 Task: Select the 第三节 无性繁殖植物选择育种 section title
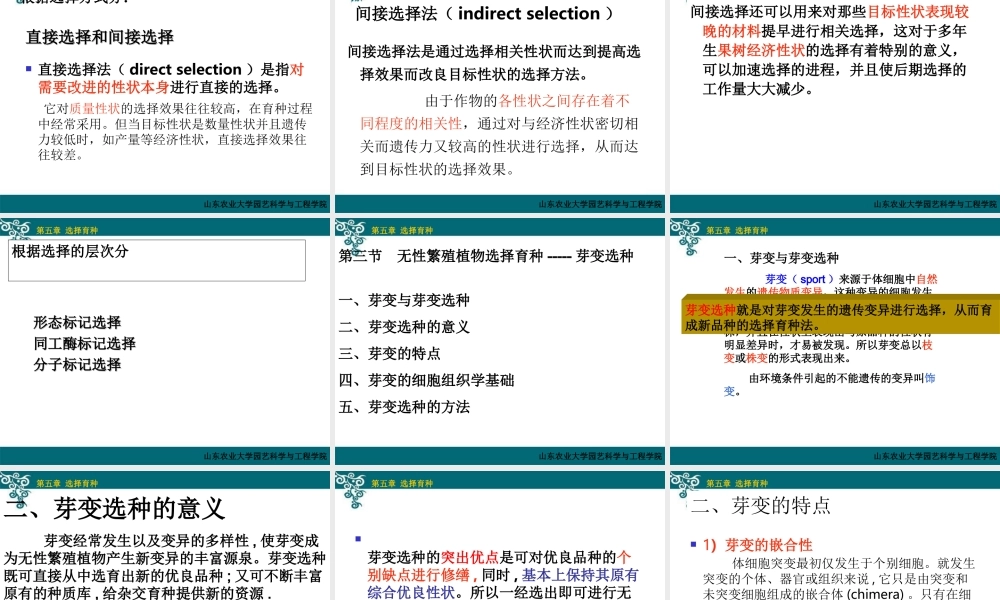click(x=485, y=255)
